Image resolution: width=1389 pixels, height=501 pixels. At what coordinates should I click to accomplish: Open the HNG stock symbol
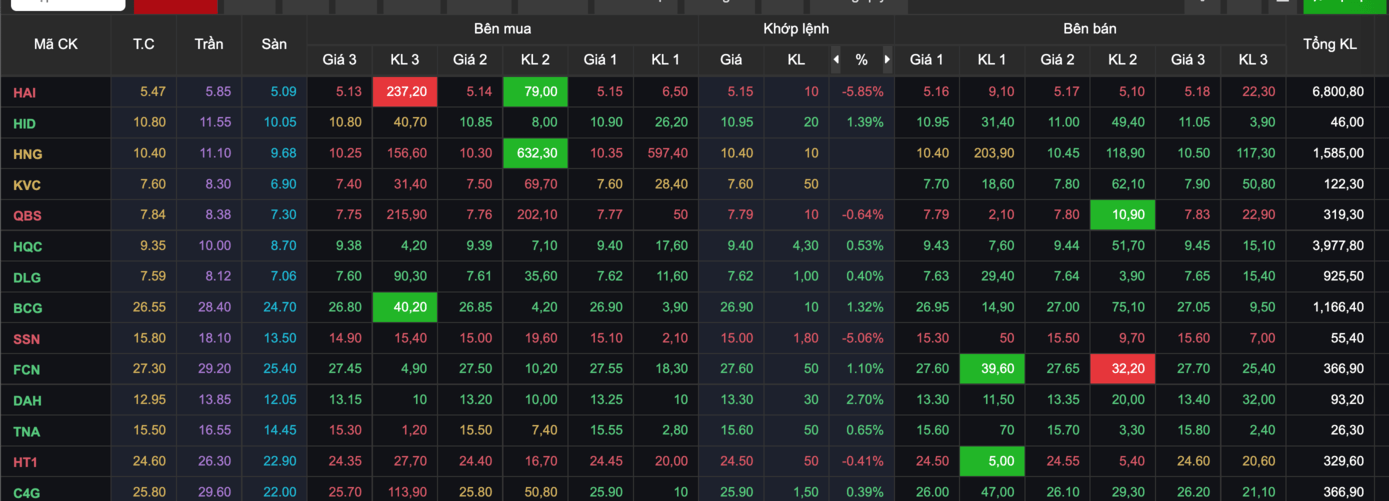click(28, 154)
